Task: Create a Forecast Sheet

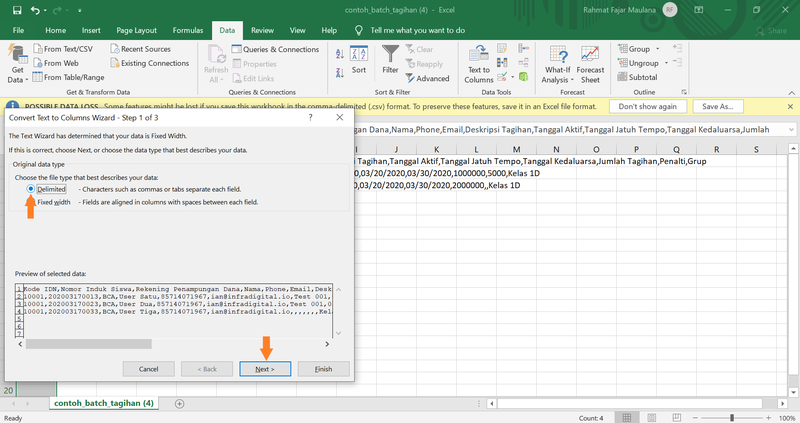Action: (590, 64)
